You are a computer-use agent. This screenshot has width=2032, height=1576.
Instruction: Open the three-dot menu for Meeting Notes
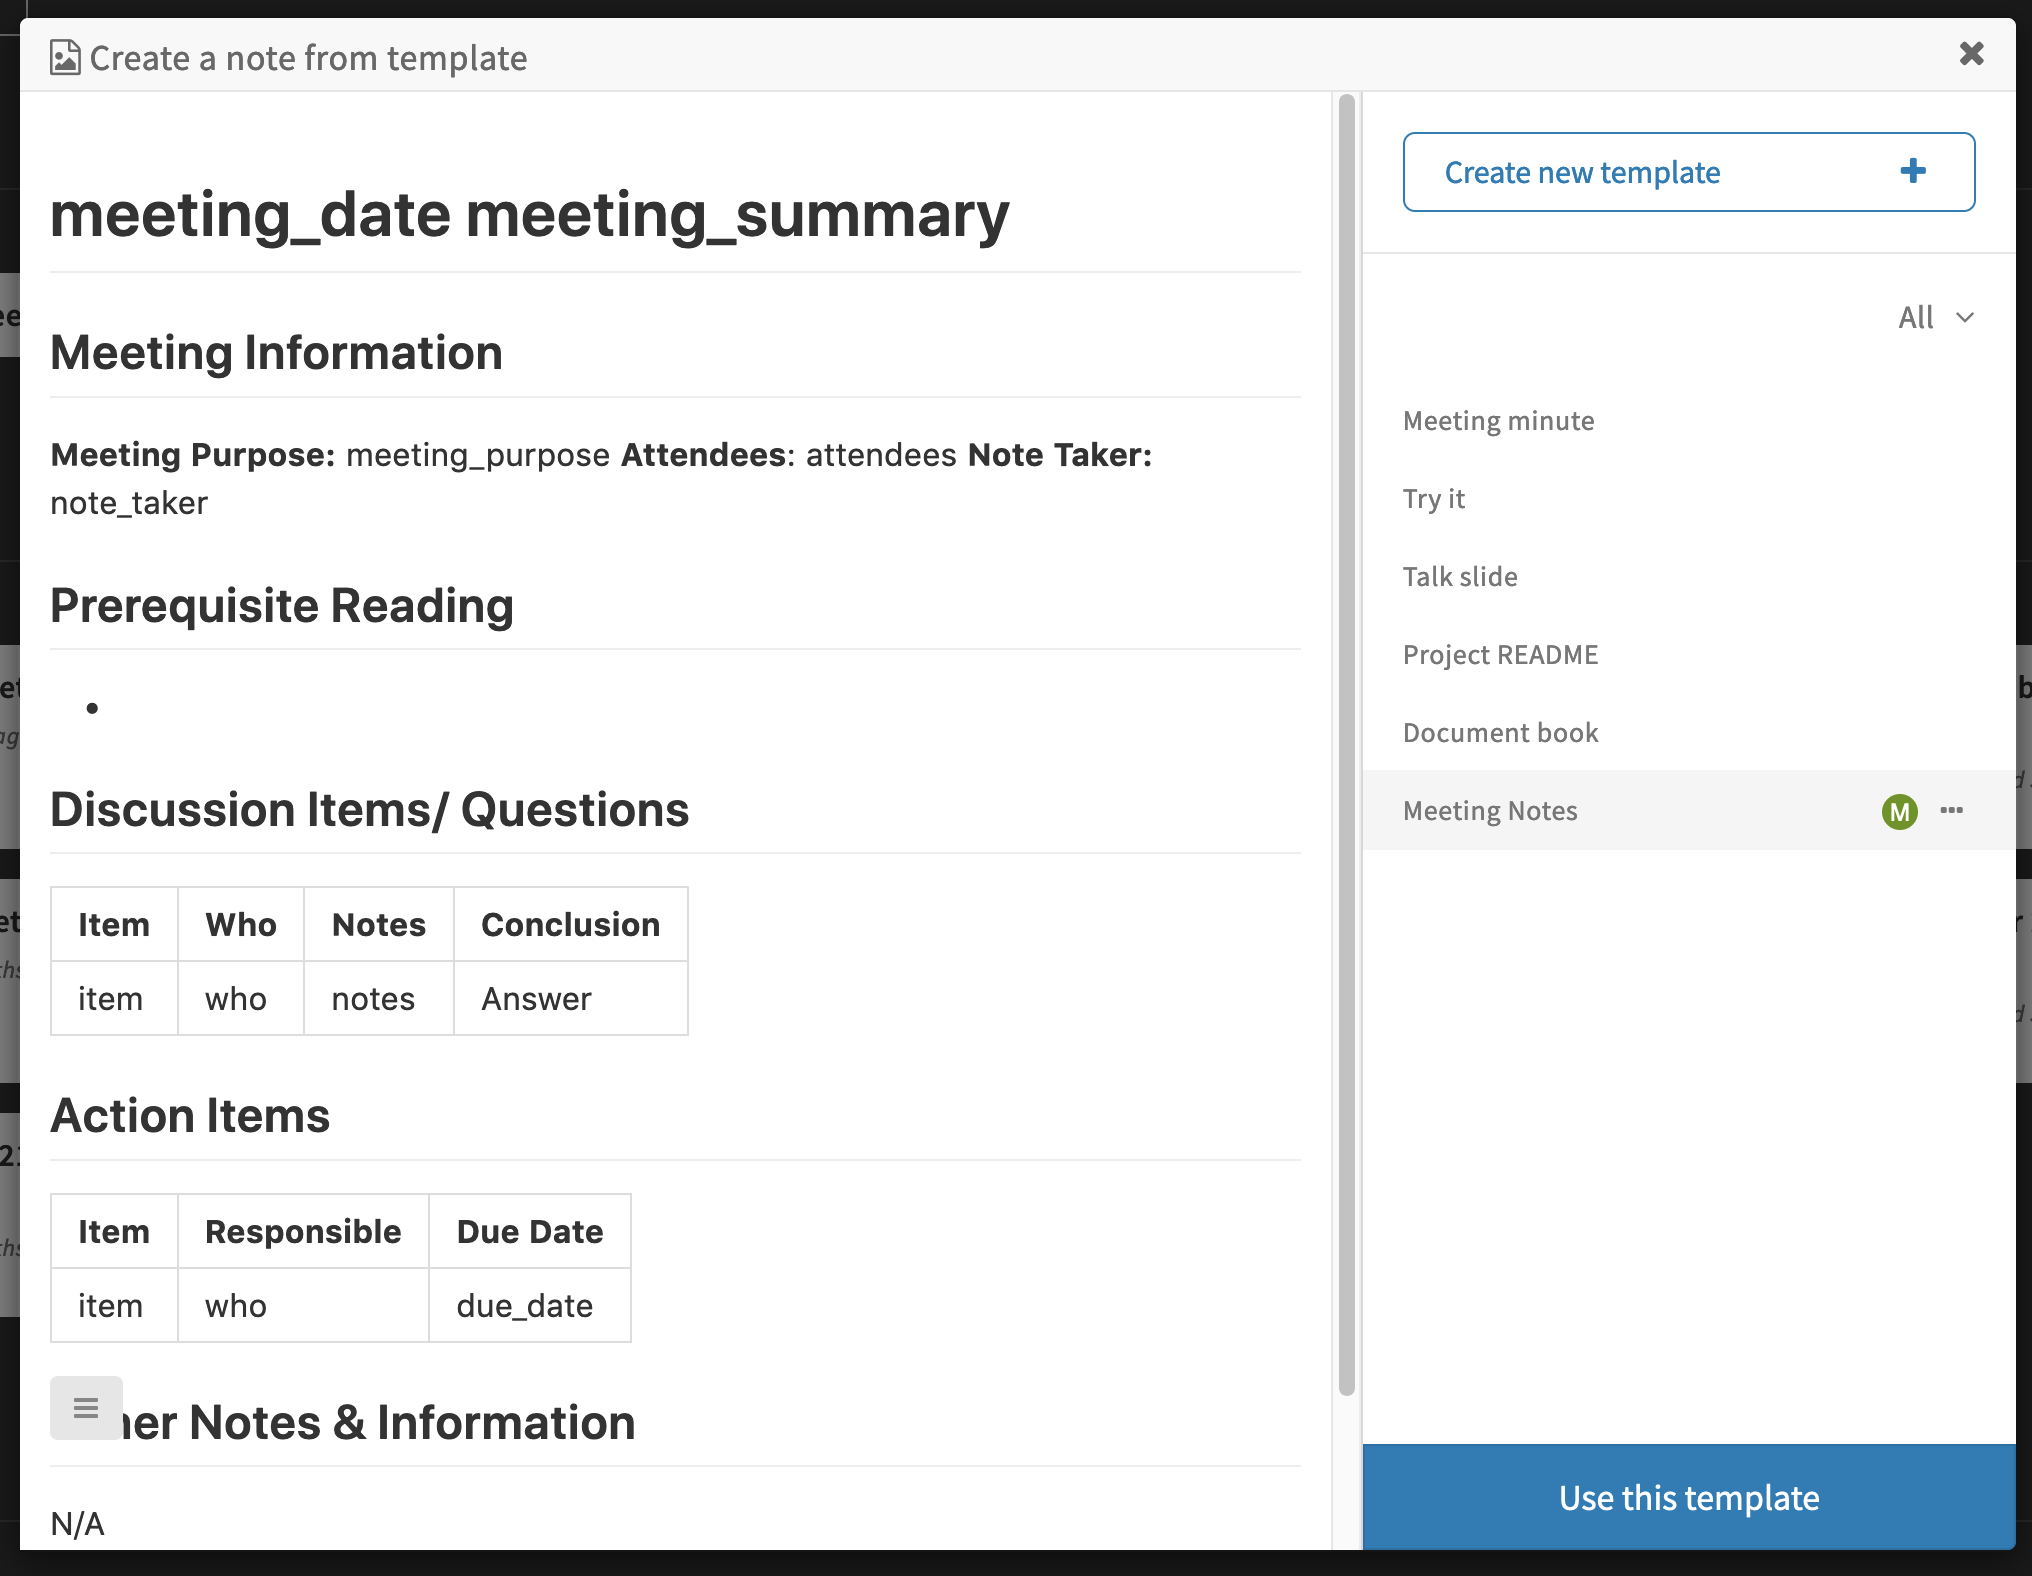[x=1952, y=810]
